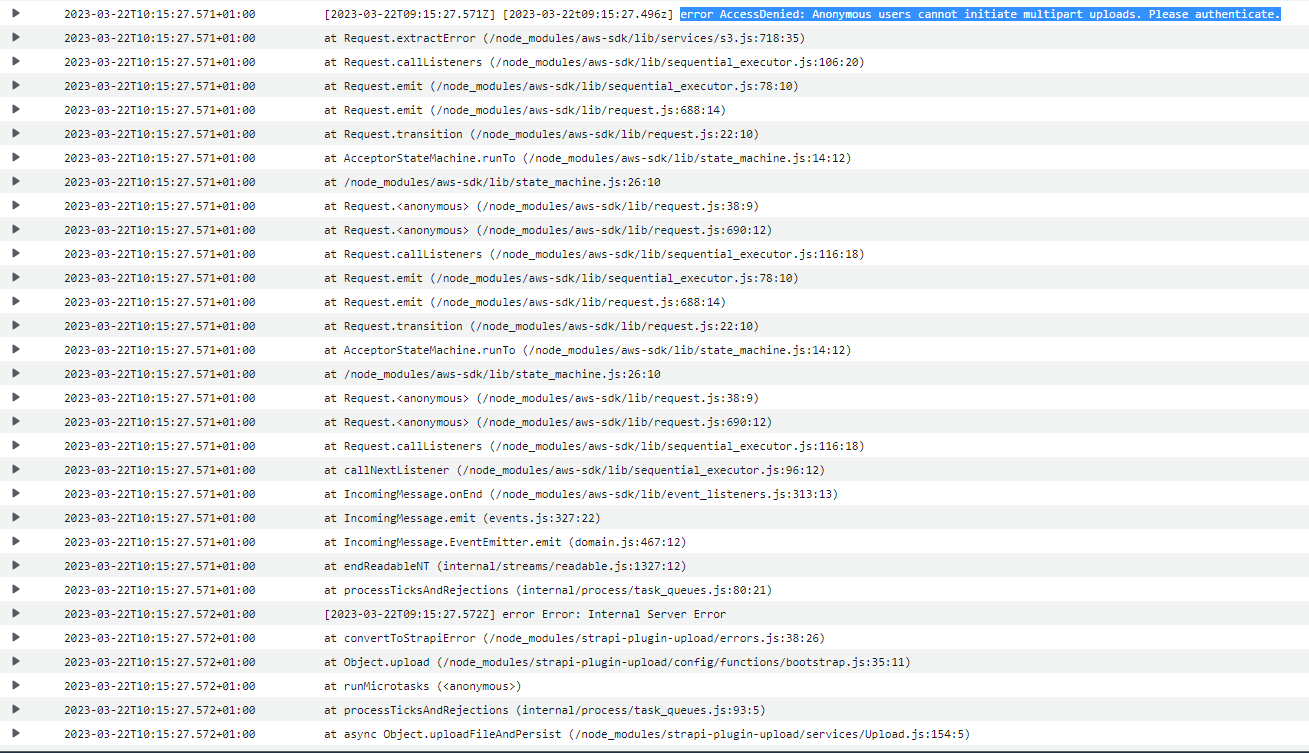Select the processTicksAndRejections task_queues.js entry
This screenshot has height=753, width=1309.
tap(550, 590)
